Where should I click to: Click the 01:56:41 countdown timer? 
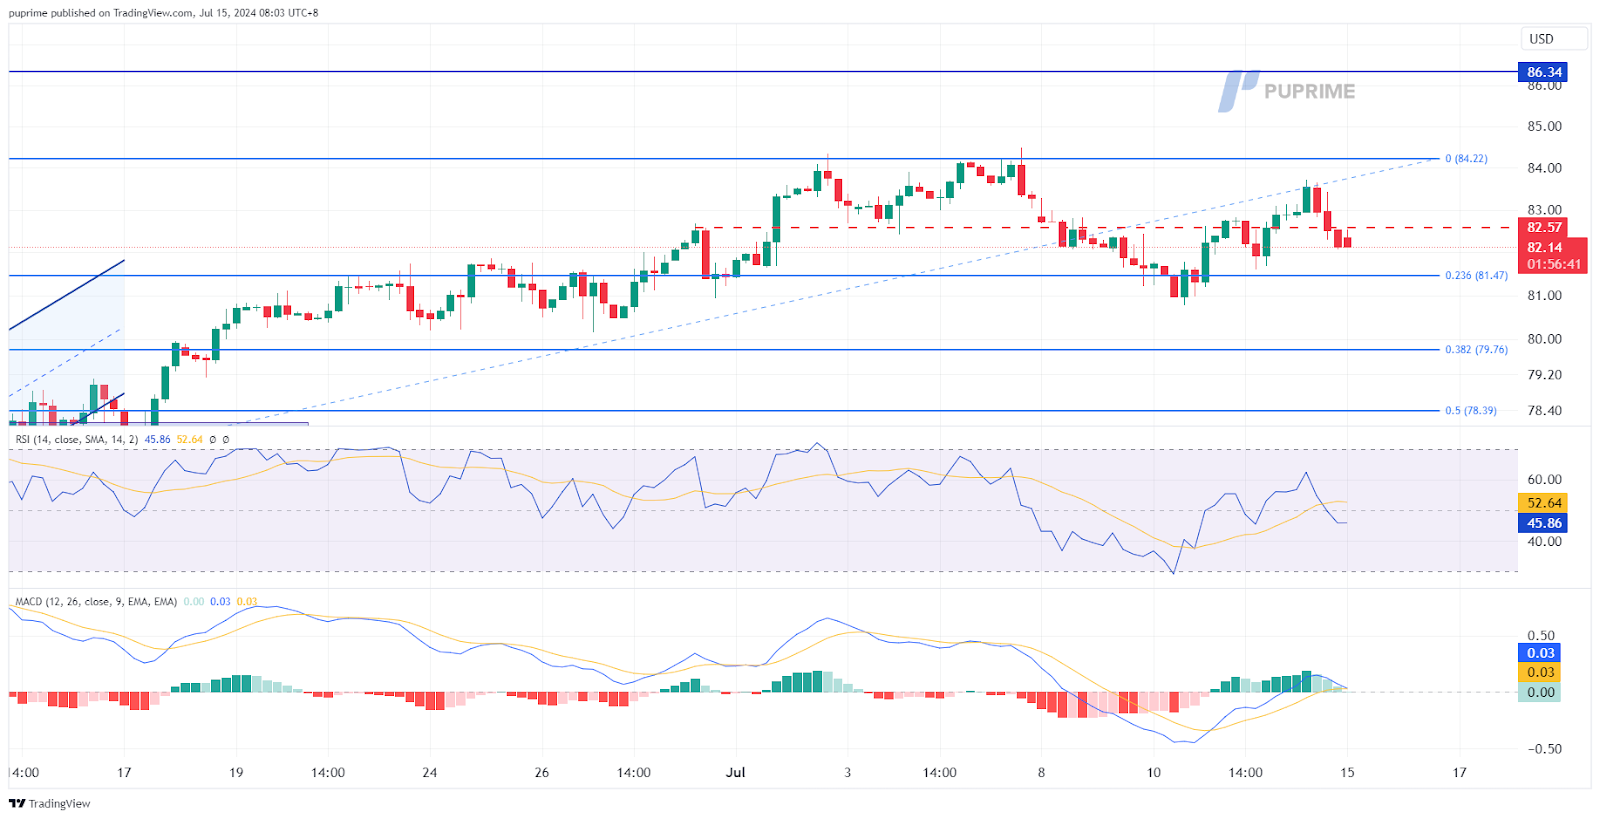pos(1552,265)
